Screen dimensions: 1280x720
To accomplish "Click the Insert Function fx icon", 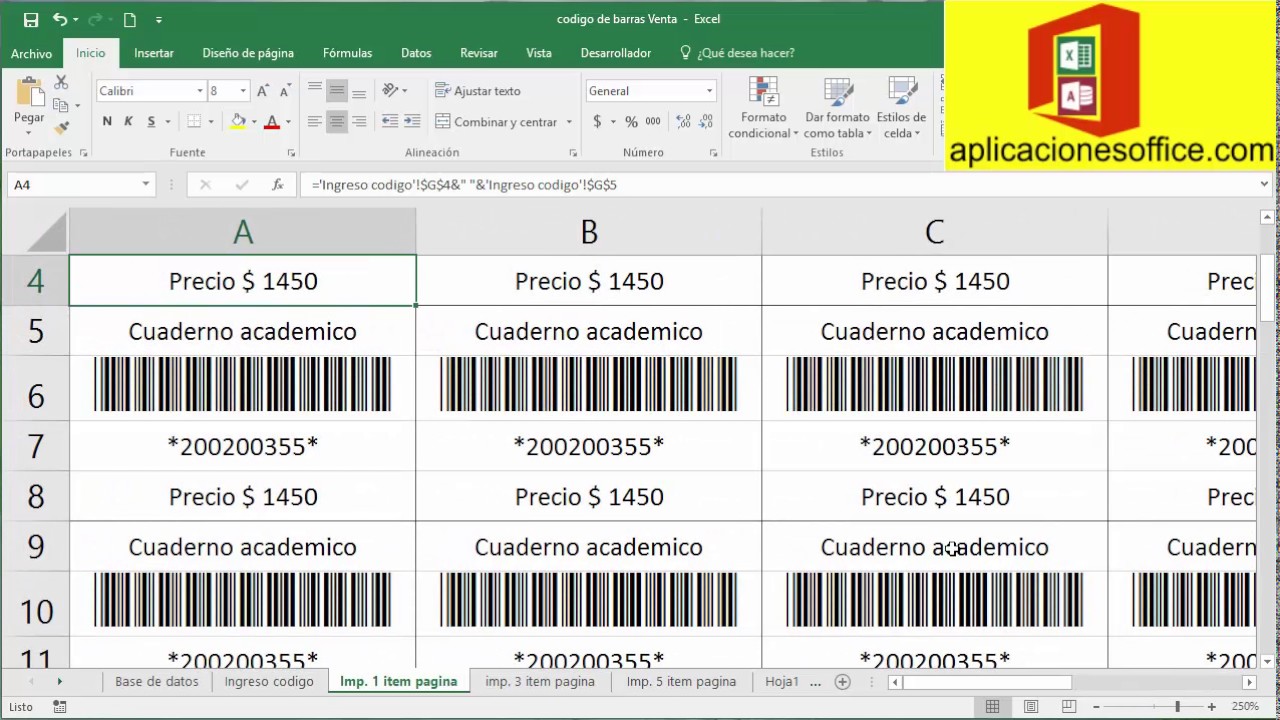I will click(278, 185).
